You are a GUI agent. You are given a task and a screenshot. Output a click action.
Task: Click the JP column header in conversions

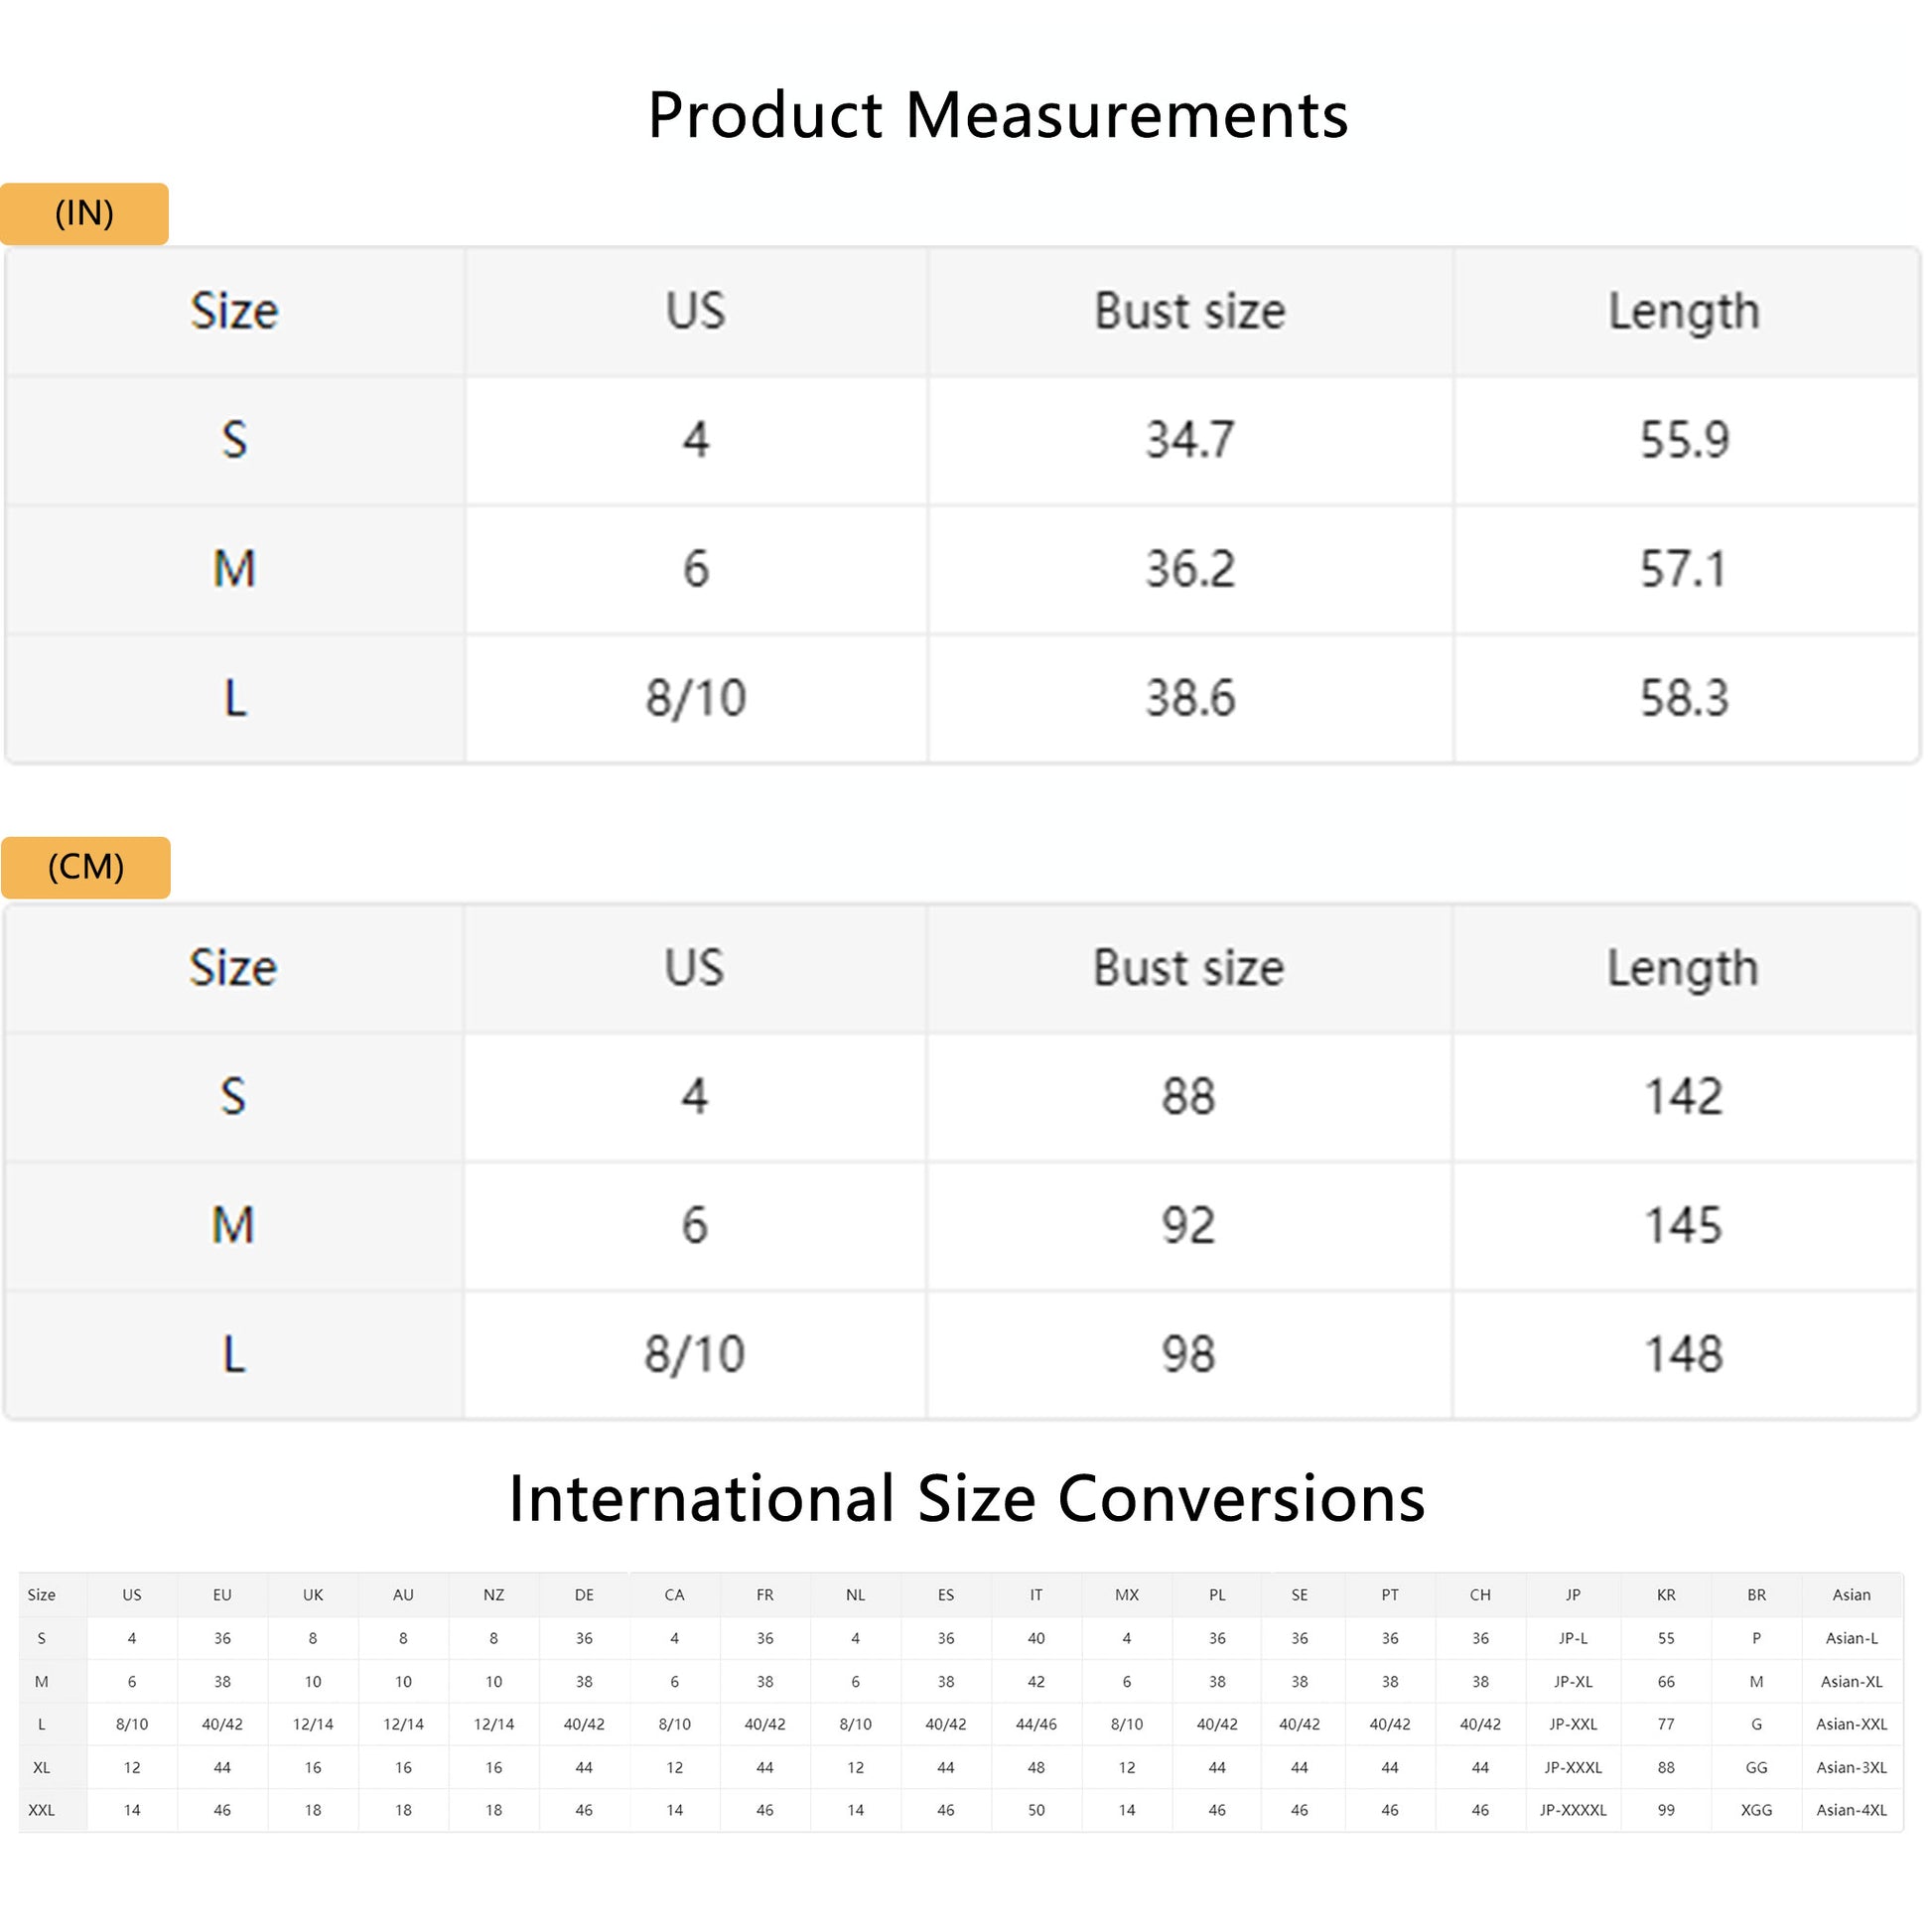pos(1572,1595)
